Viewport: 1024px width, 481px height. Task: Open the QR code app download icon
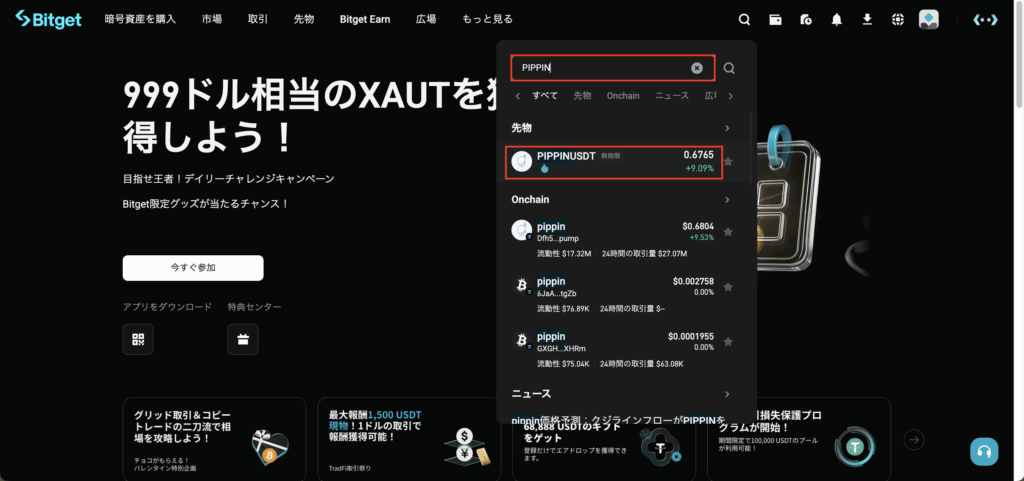(x=138, y=339)
